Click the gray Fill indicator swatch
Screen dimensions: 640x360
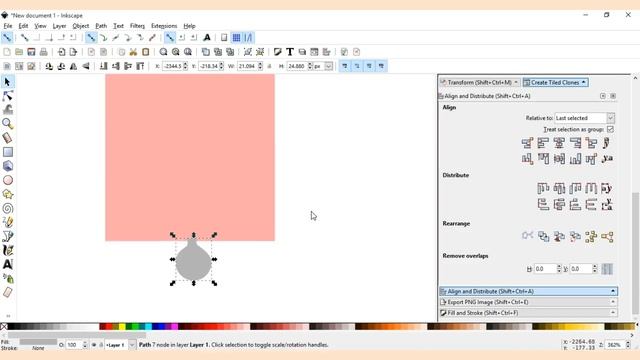[x=38, y=342]
